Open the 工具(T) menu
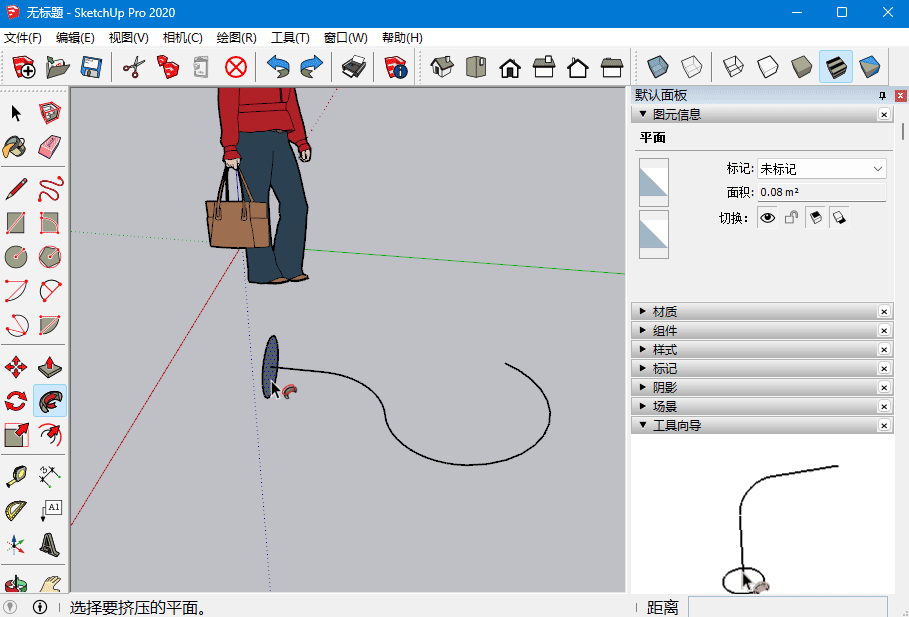The width and height of the screenshot is (909, 617). click(x=290, y=38)
